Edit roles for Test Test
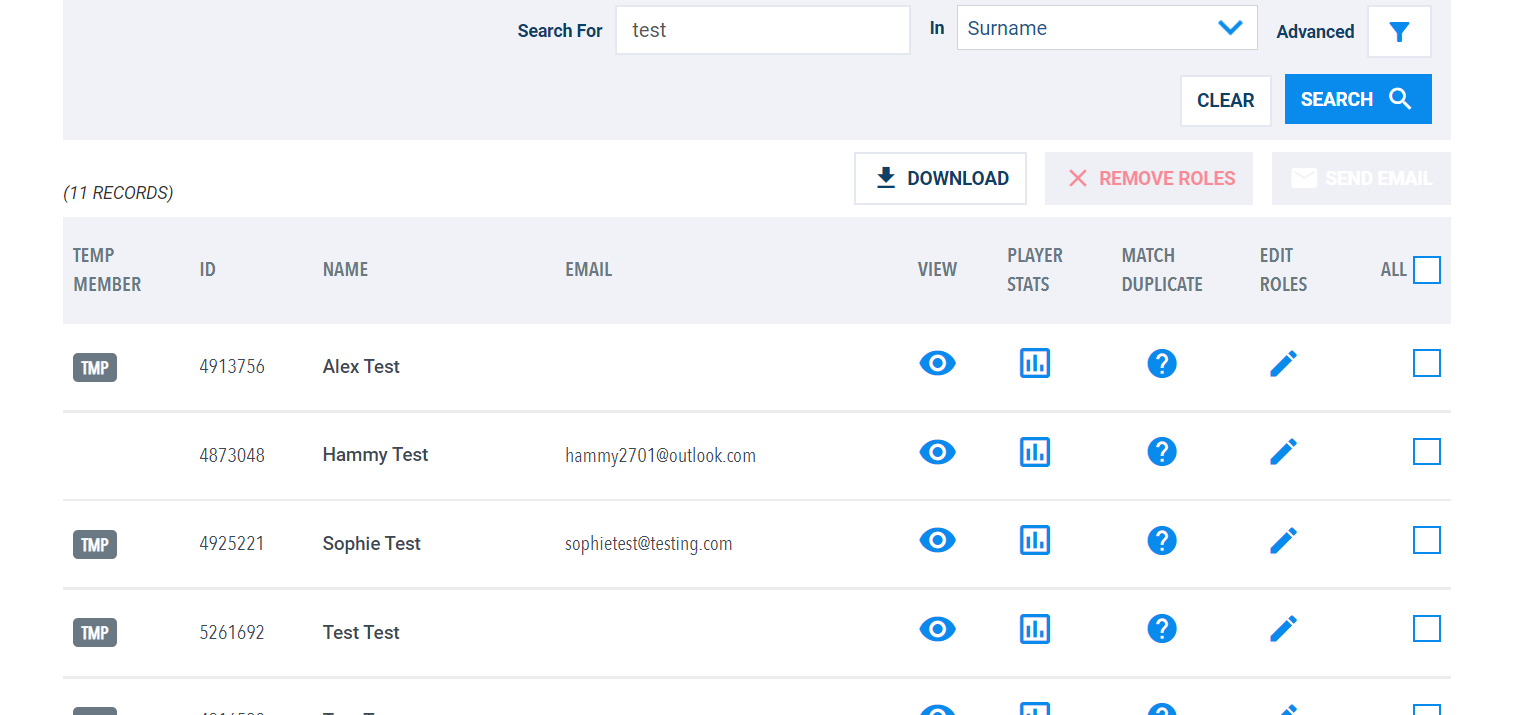Image resolution: width=1514 pixels, height=715 pixels. pyautogui.click(x=1283, y=629)
